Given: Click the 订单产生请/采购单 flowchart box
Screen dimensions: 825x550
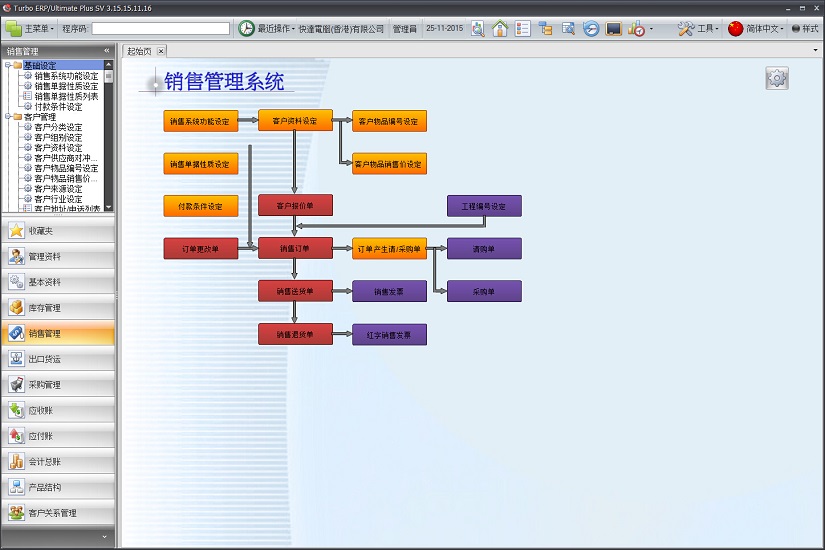Looking at the screenshot, I should 389,248.
